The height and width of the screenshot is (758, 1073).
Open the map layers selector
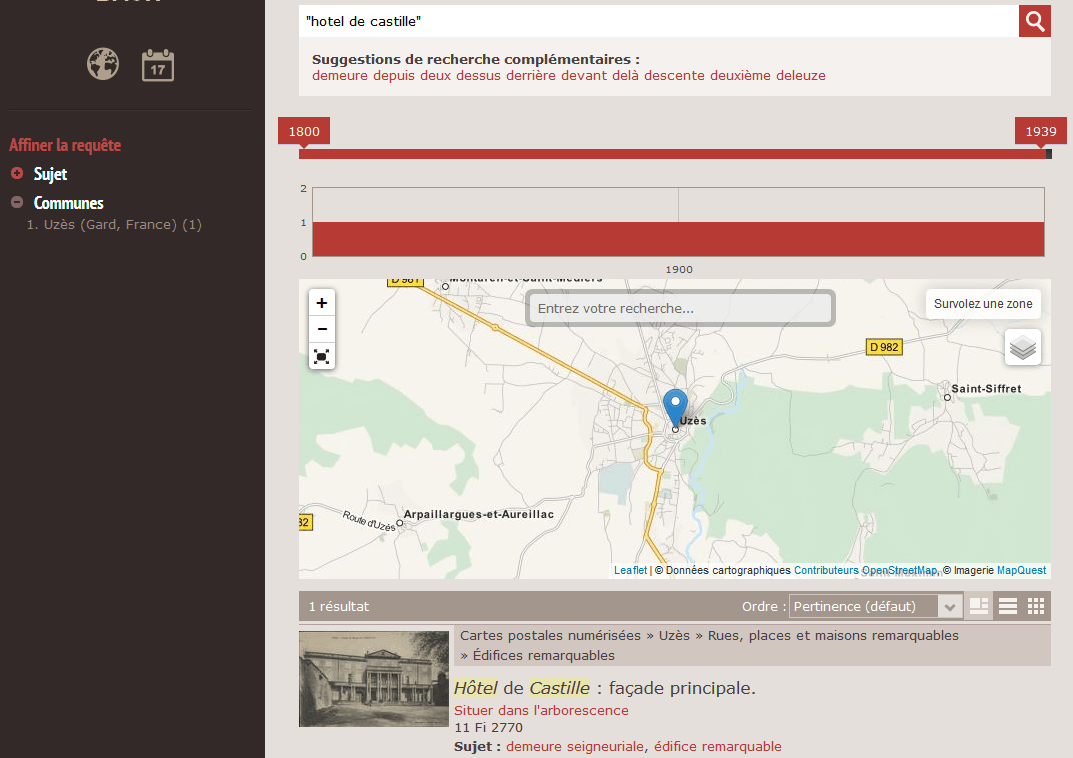coord(1022,348)
